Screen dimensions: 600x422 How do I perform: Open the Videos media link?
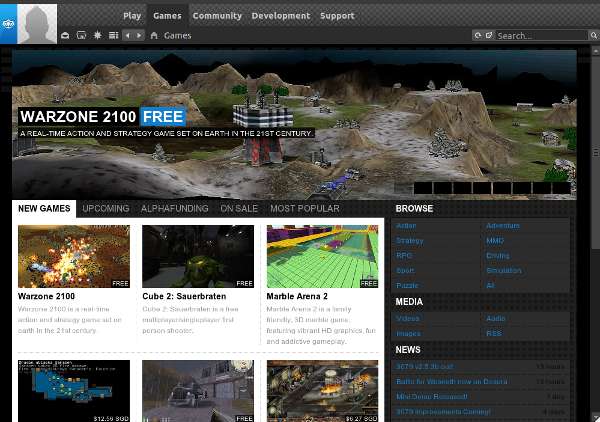408,318
